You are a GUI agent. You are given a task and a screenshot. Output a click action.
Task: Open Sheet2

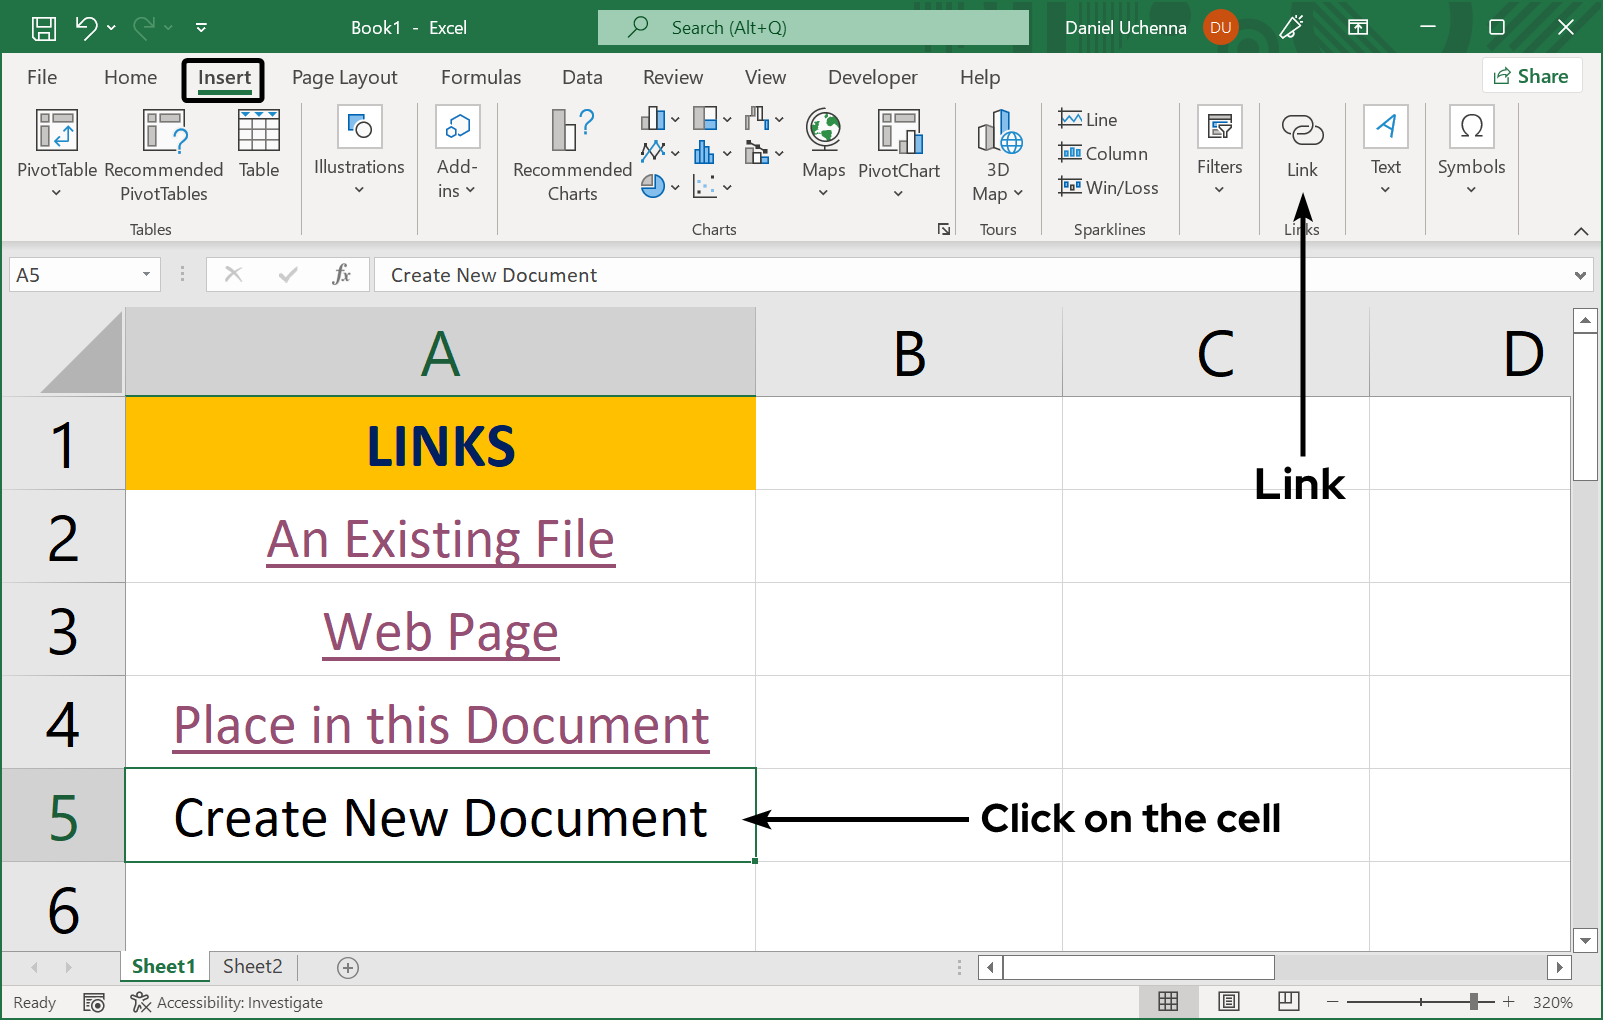(x=251, y=966)
